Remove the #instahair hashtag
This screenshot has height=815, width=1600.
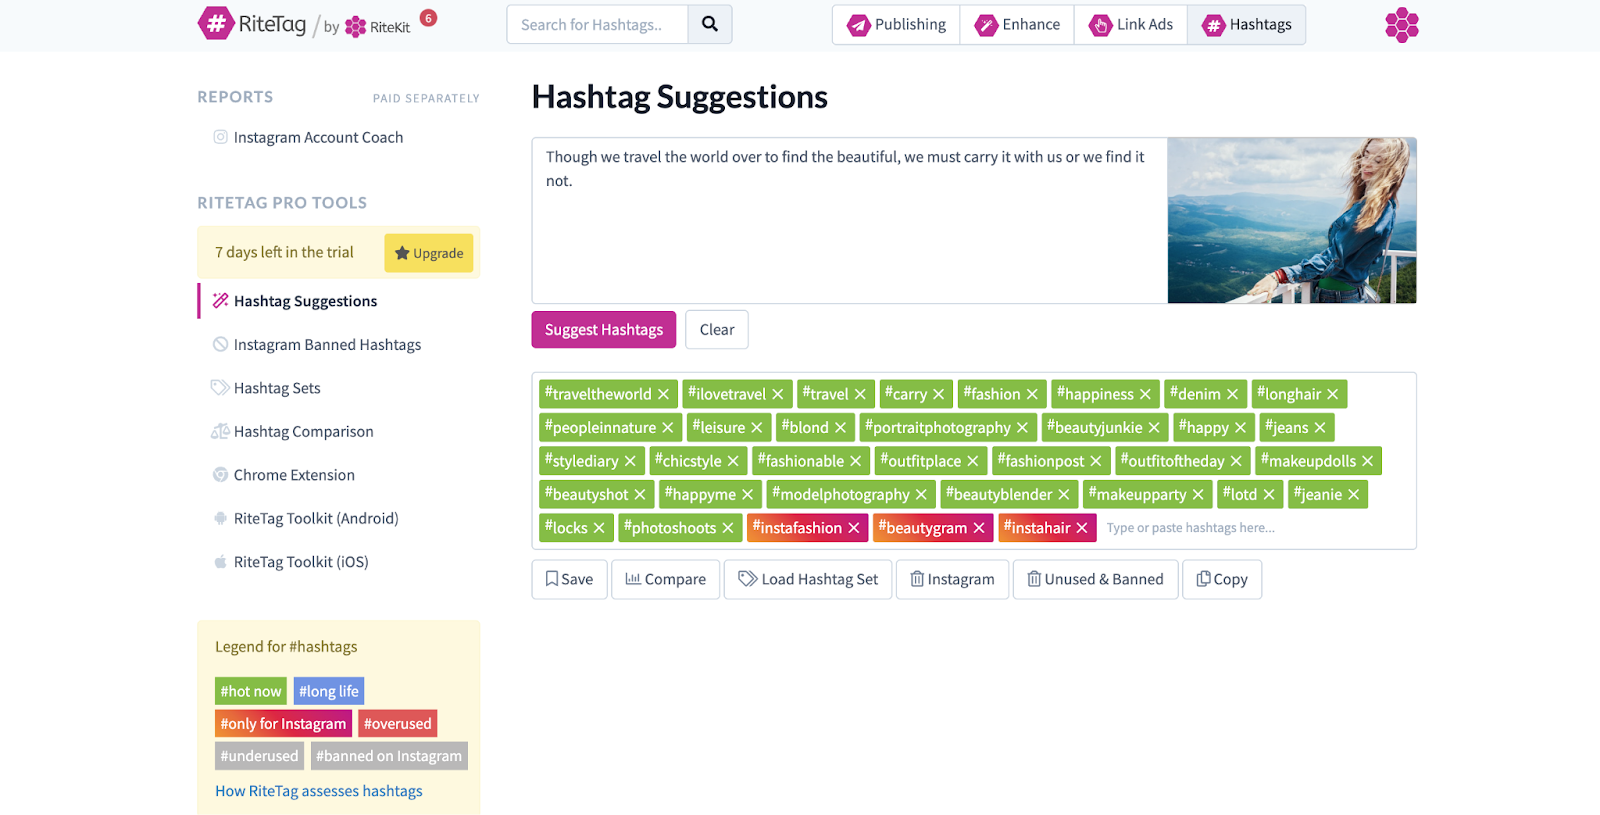pos(1081,528)
